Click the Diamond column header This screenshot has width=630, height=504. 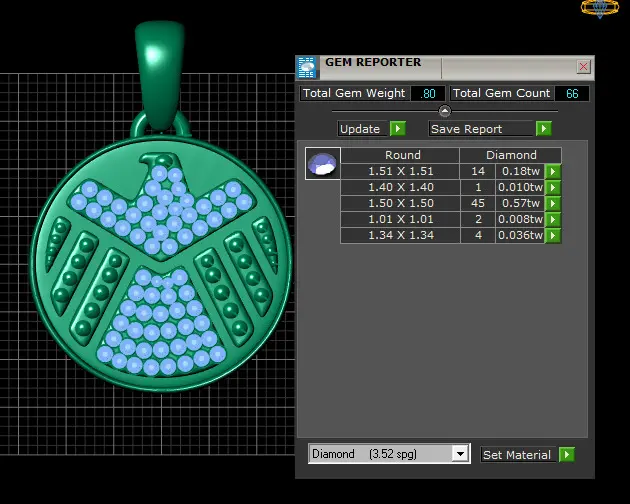[x=511, y=155]
